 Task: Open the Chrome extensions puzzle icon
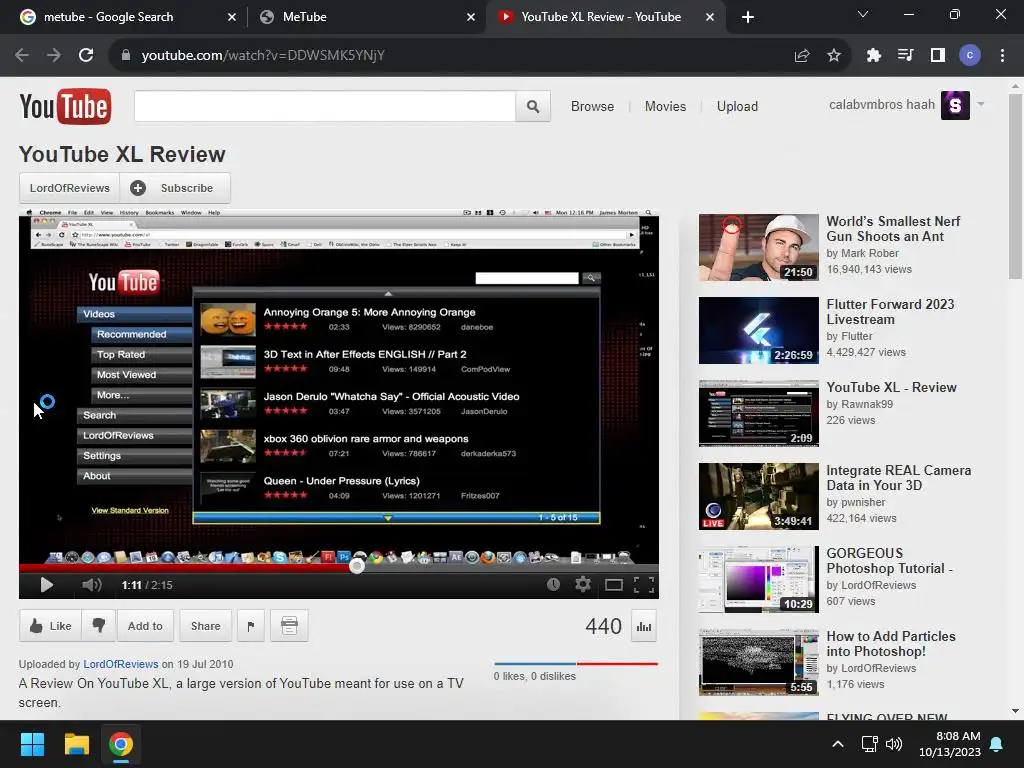(x=874, y=56)
